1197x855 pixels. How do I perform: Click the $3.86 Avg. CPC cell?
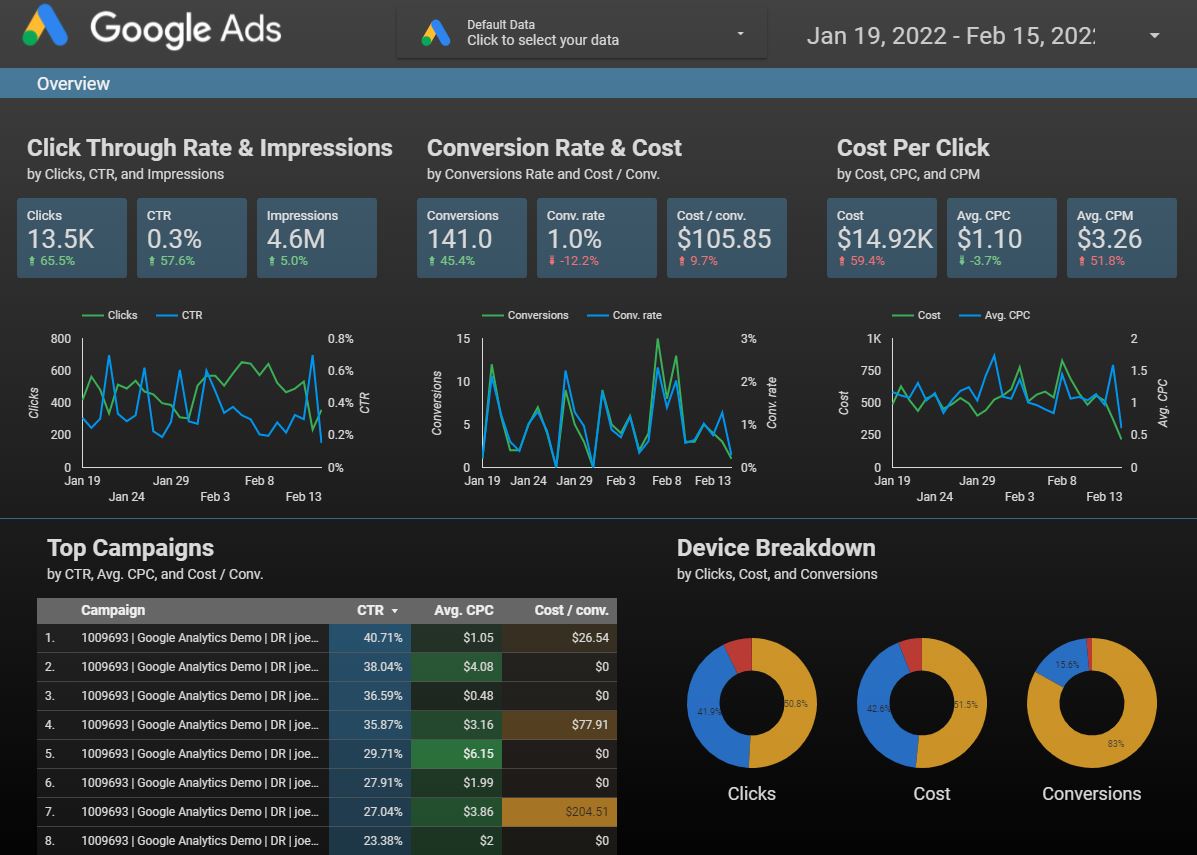[457, 811]
